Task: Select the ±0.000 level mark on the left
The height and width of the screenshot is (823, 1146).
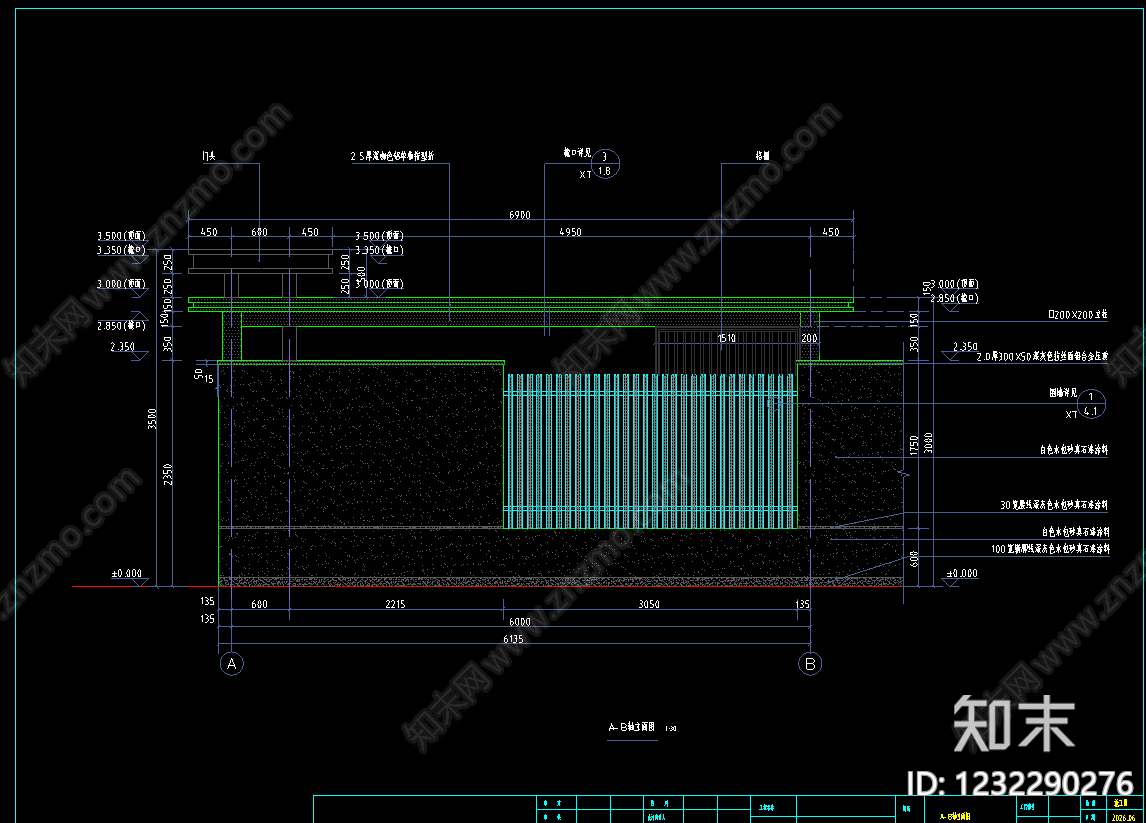Action: point(126,573)
